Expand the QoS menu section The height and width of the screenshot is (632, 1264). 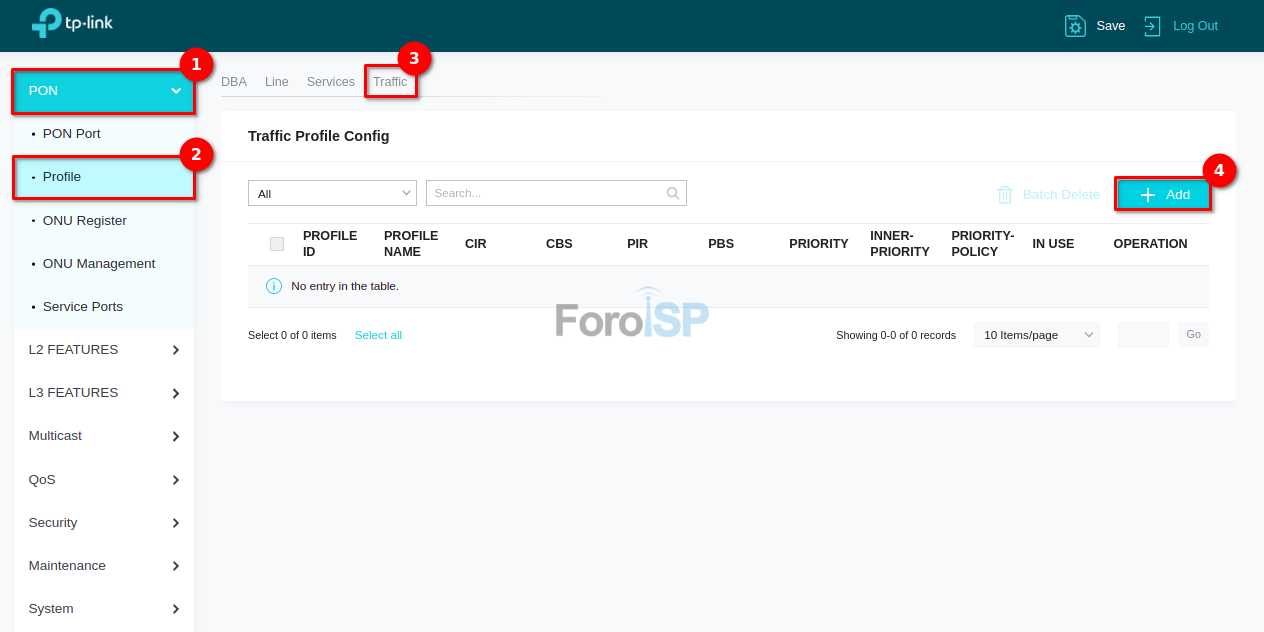click(x=103, y=480)
